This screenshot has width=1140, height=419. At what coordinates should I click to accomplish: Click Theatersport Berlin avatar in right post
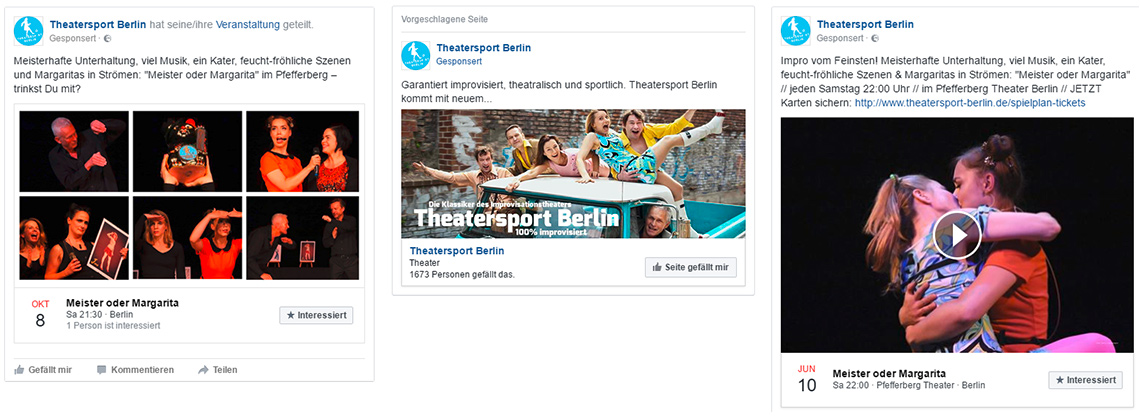click(795, 31)
